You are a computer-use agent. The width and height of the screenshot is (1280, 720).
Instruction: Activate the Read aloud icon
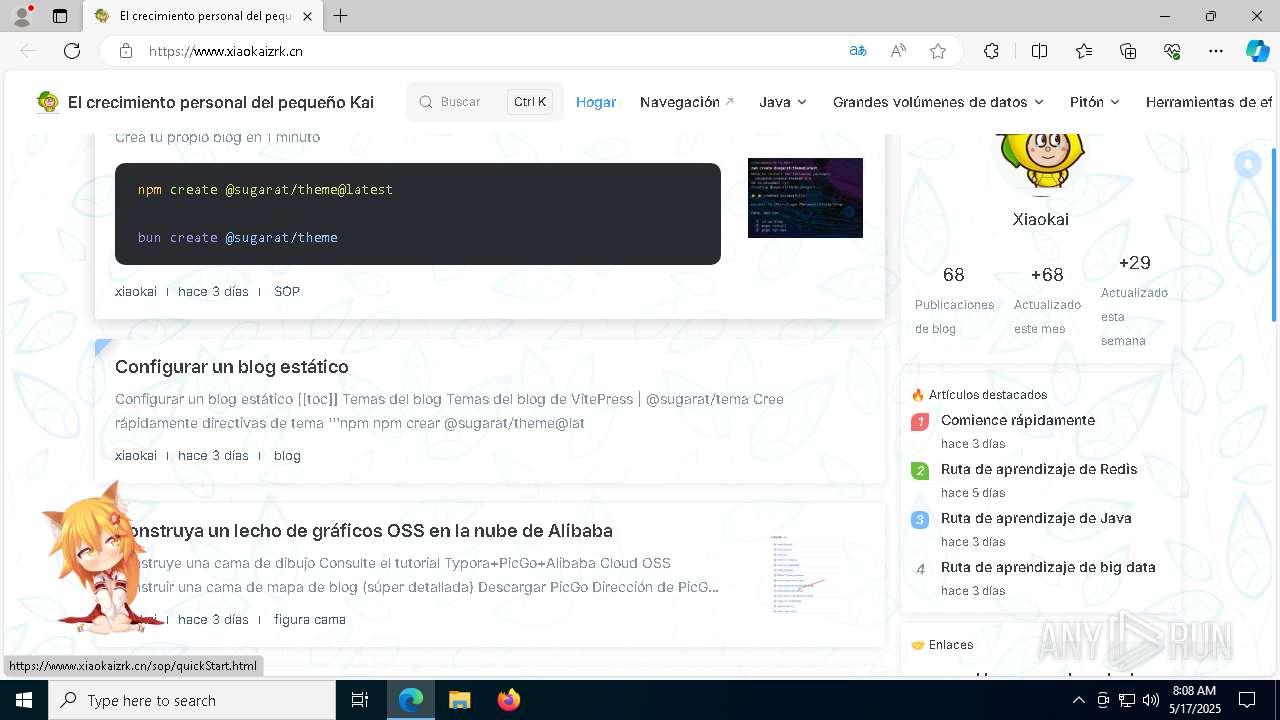tap(898, 51)
